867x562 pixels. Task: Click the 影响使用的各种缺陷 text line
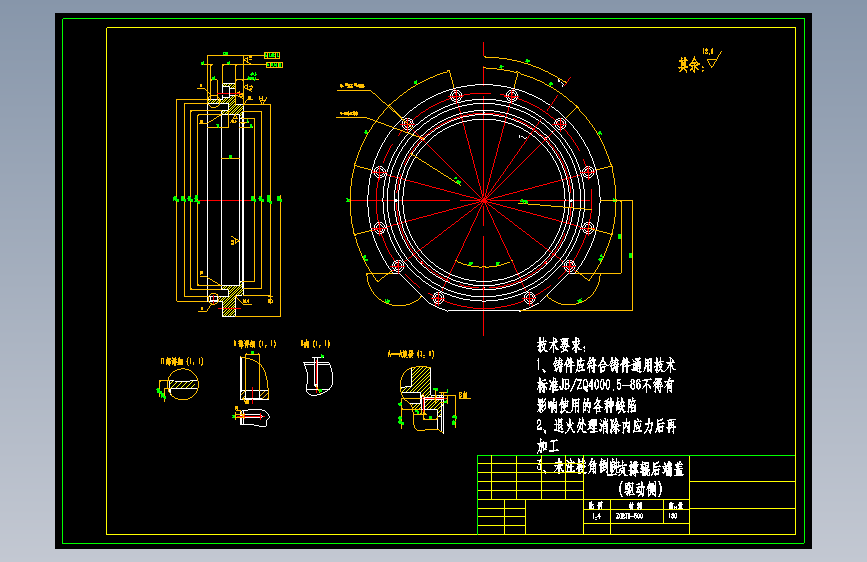point(587,406)
